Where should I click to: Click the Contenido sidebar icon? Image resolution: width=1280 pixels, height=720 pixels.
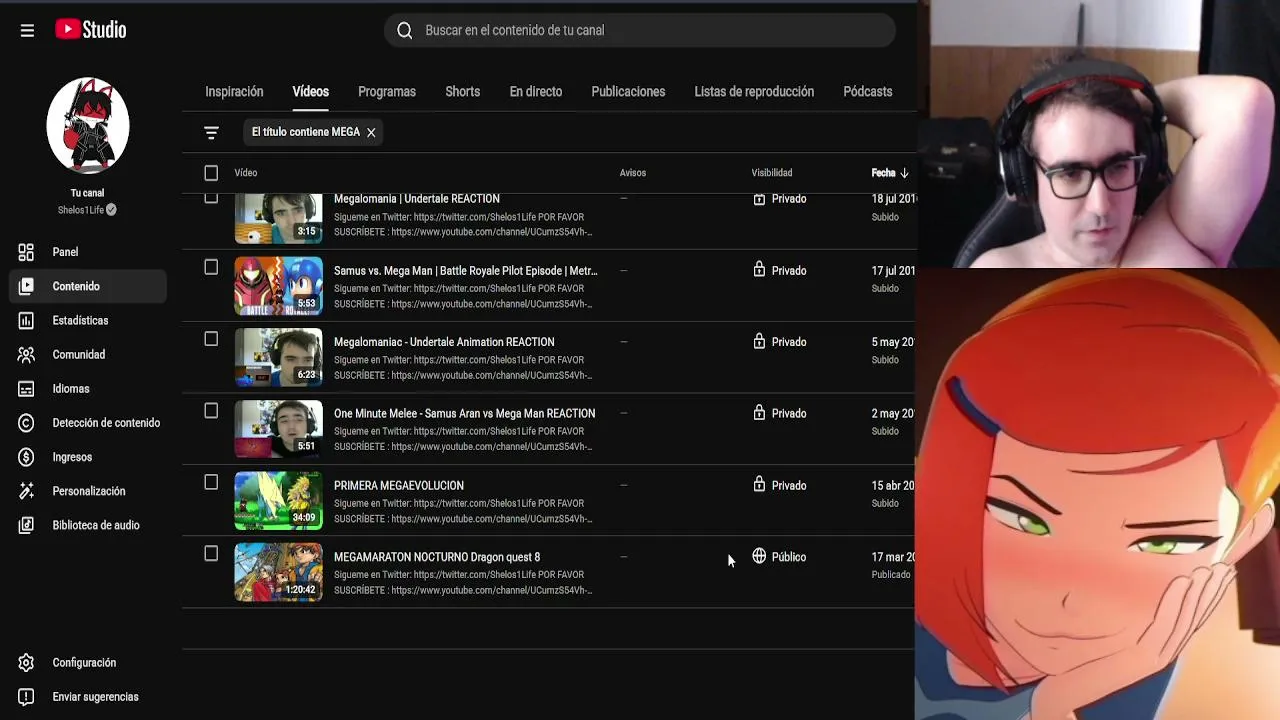tap(27, 286)
